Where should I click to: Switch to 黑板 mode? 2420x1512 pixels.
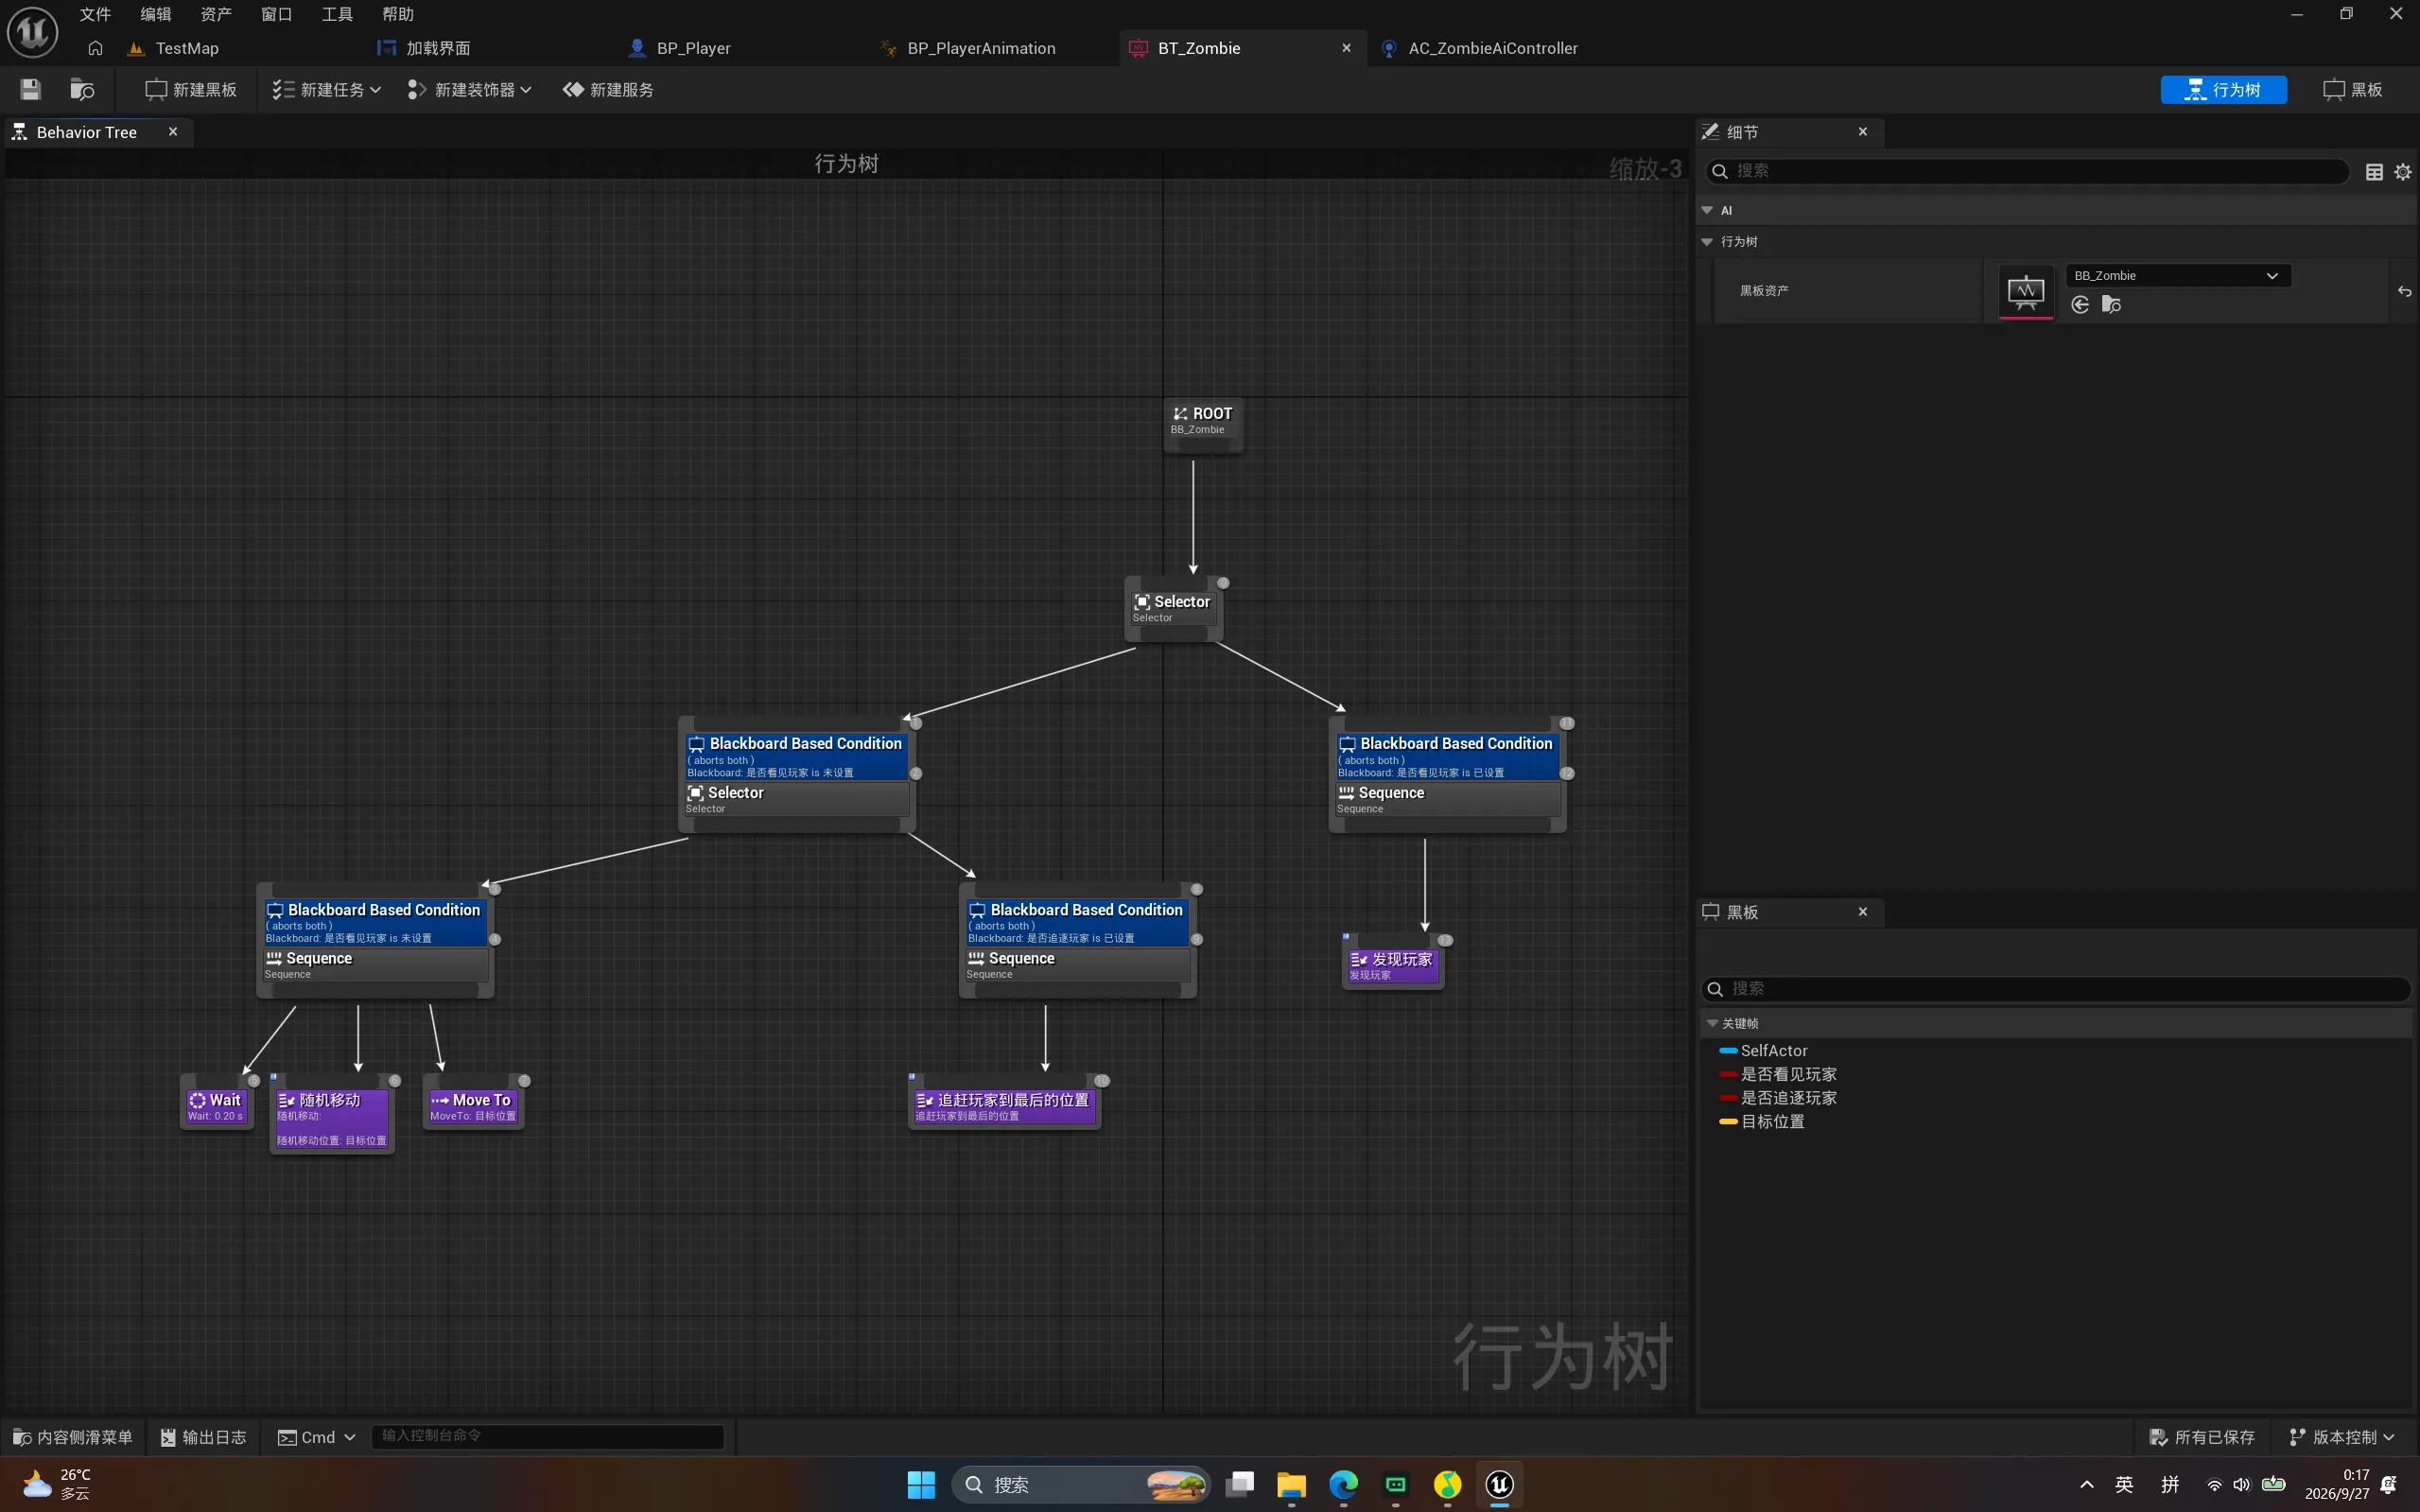(2352, 90)
